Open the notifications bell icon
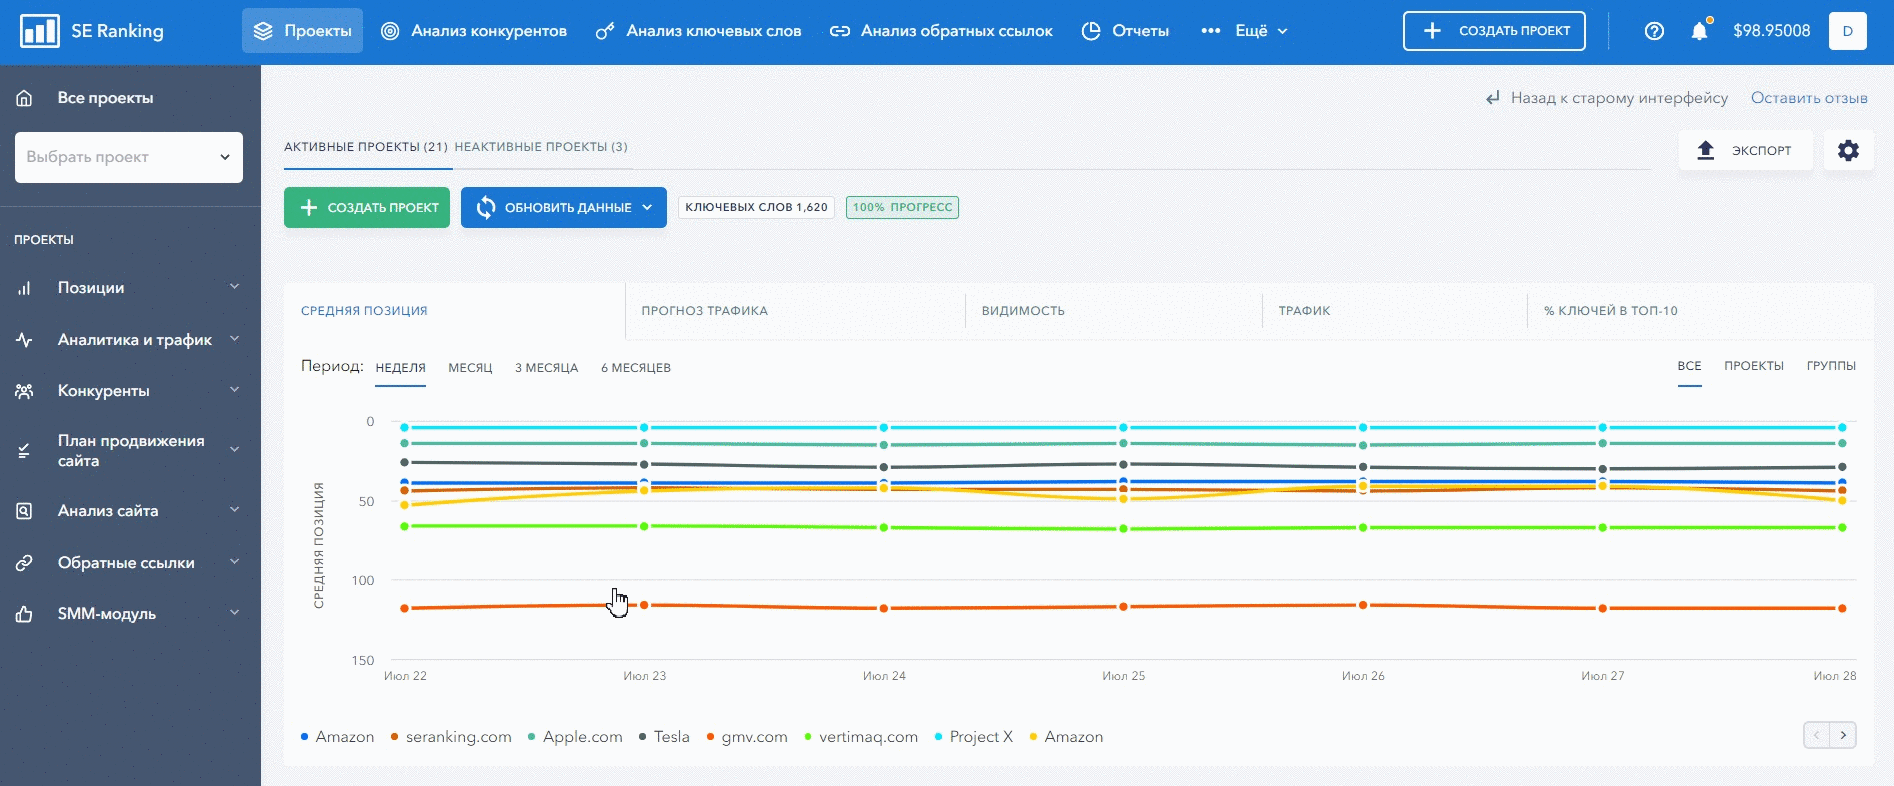The height and width of the screenshot is (786, 1894). (1699, 31)
